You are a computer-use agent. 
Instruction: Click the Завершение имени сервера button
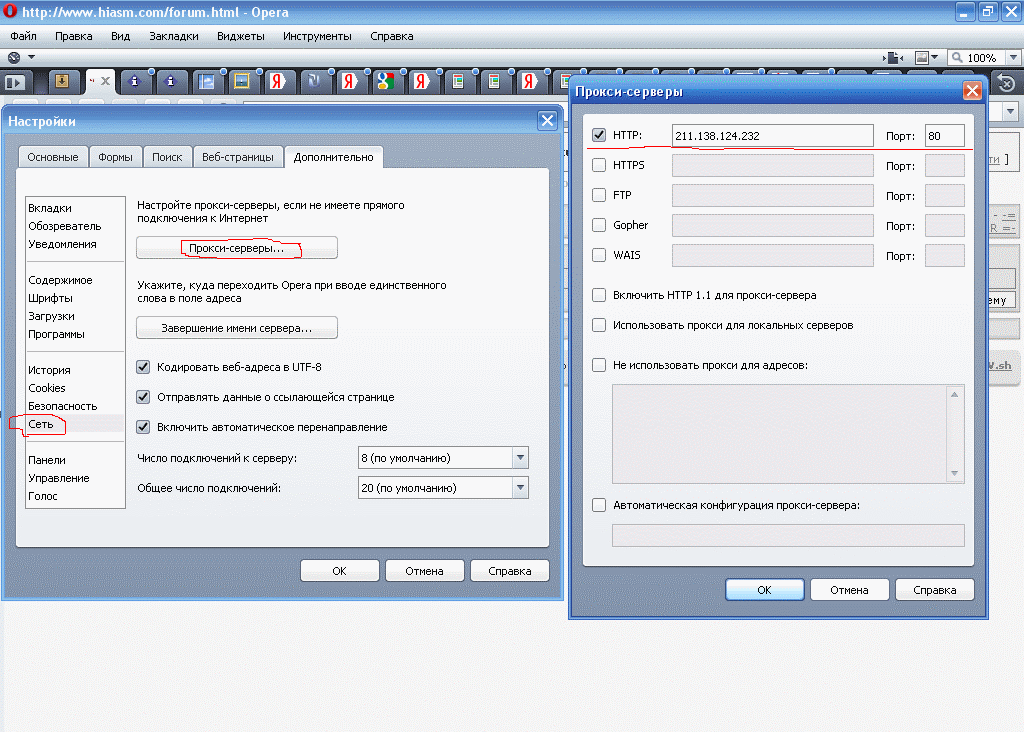[237, 328]
